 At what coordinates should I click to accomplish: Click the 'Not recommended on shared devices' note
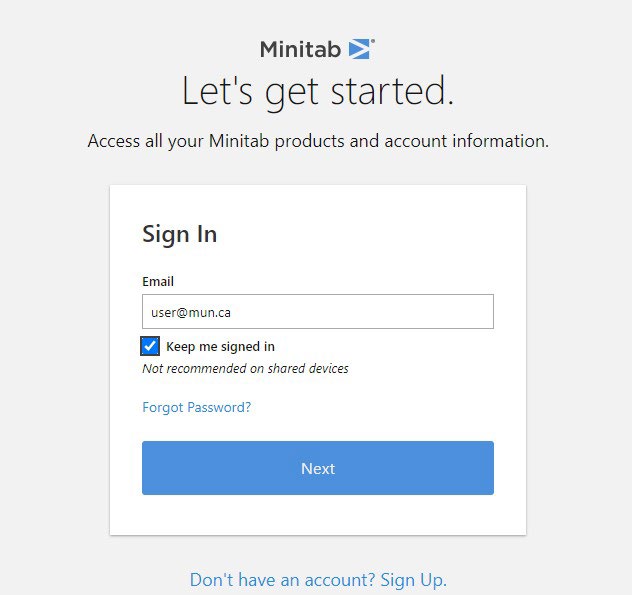click(x=245, y=368)
